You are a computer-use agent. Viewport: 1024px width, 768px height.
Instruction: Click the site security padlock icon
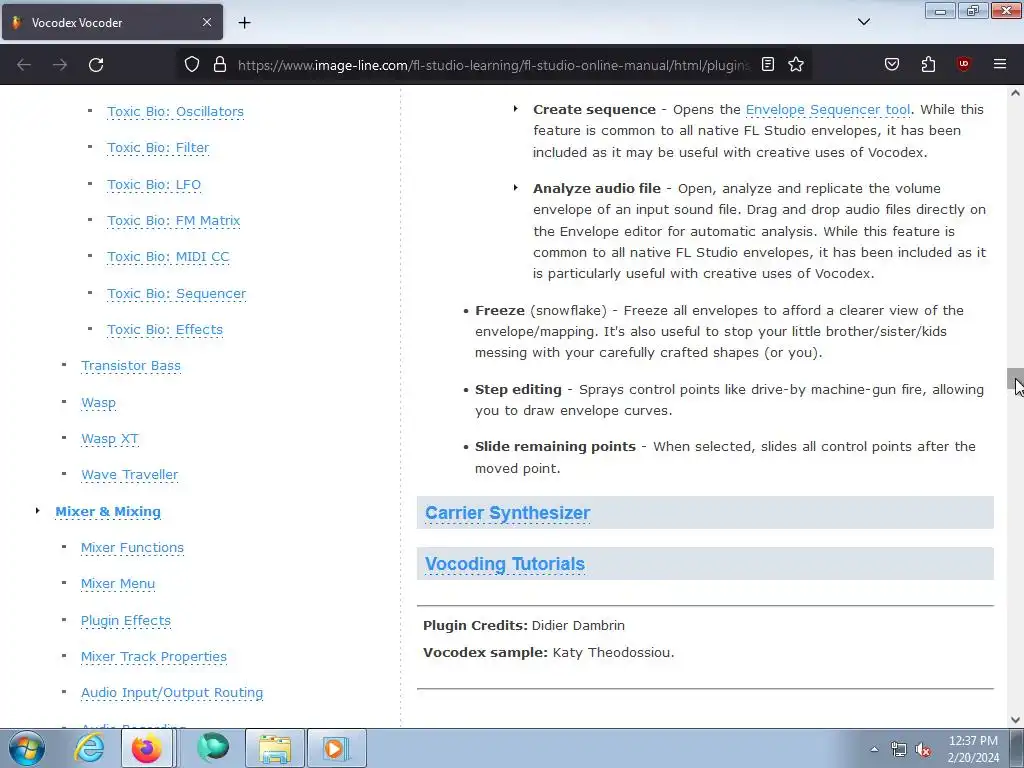coord(220,64)
